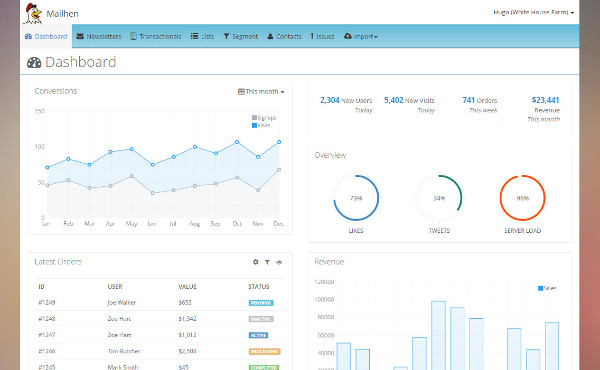Click the Dashboard gauge heading icon
The height and width of the screenshot is (370, 600).
34,62
